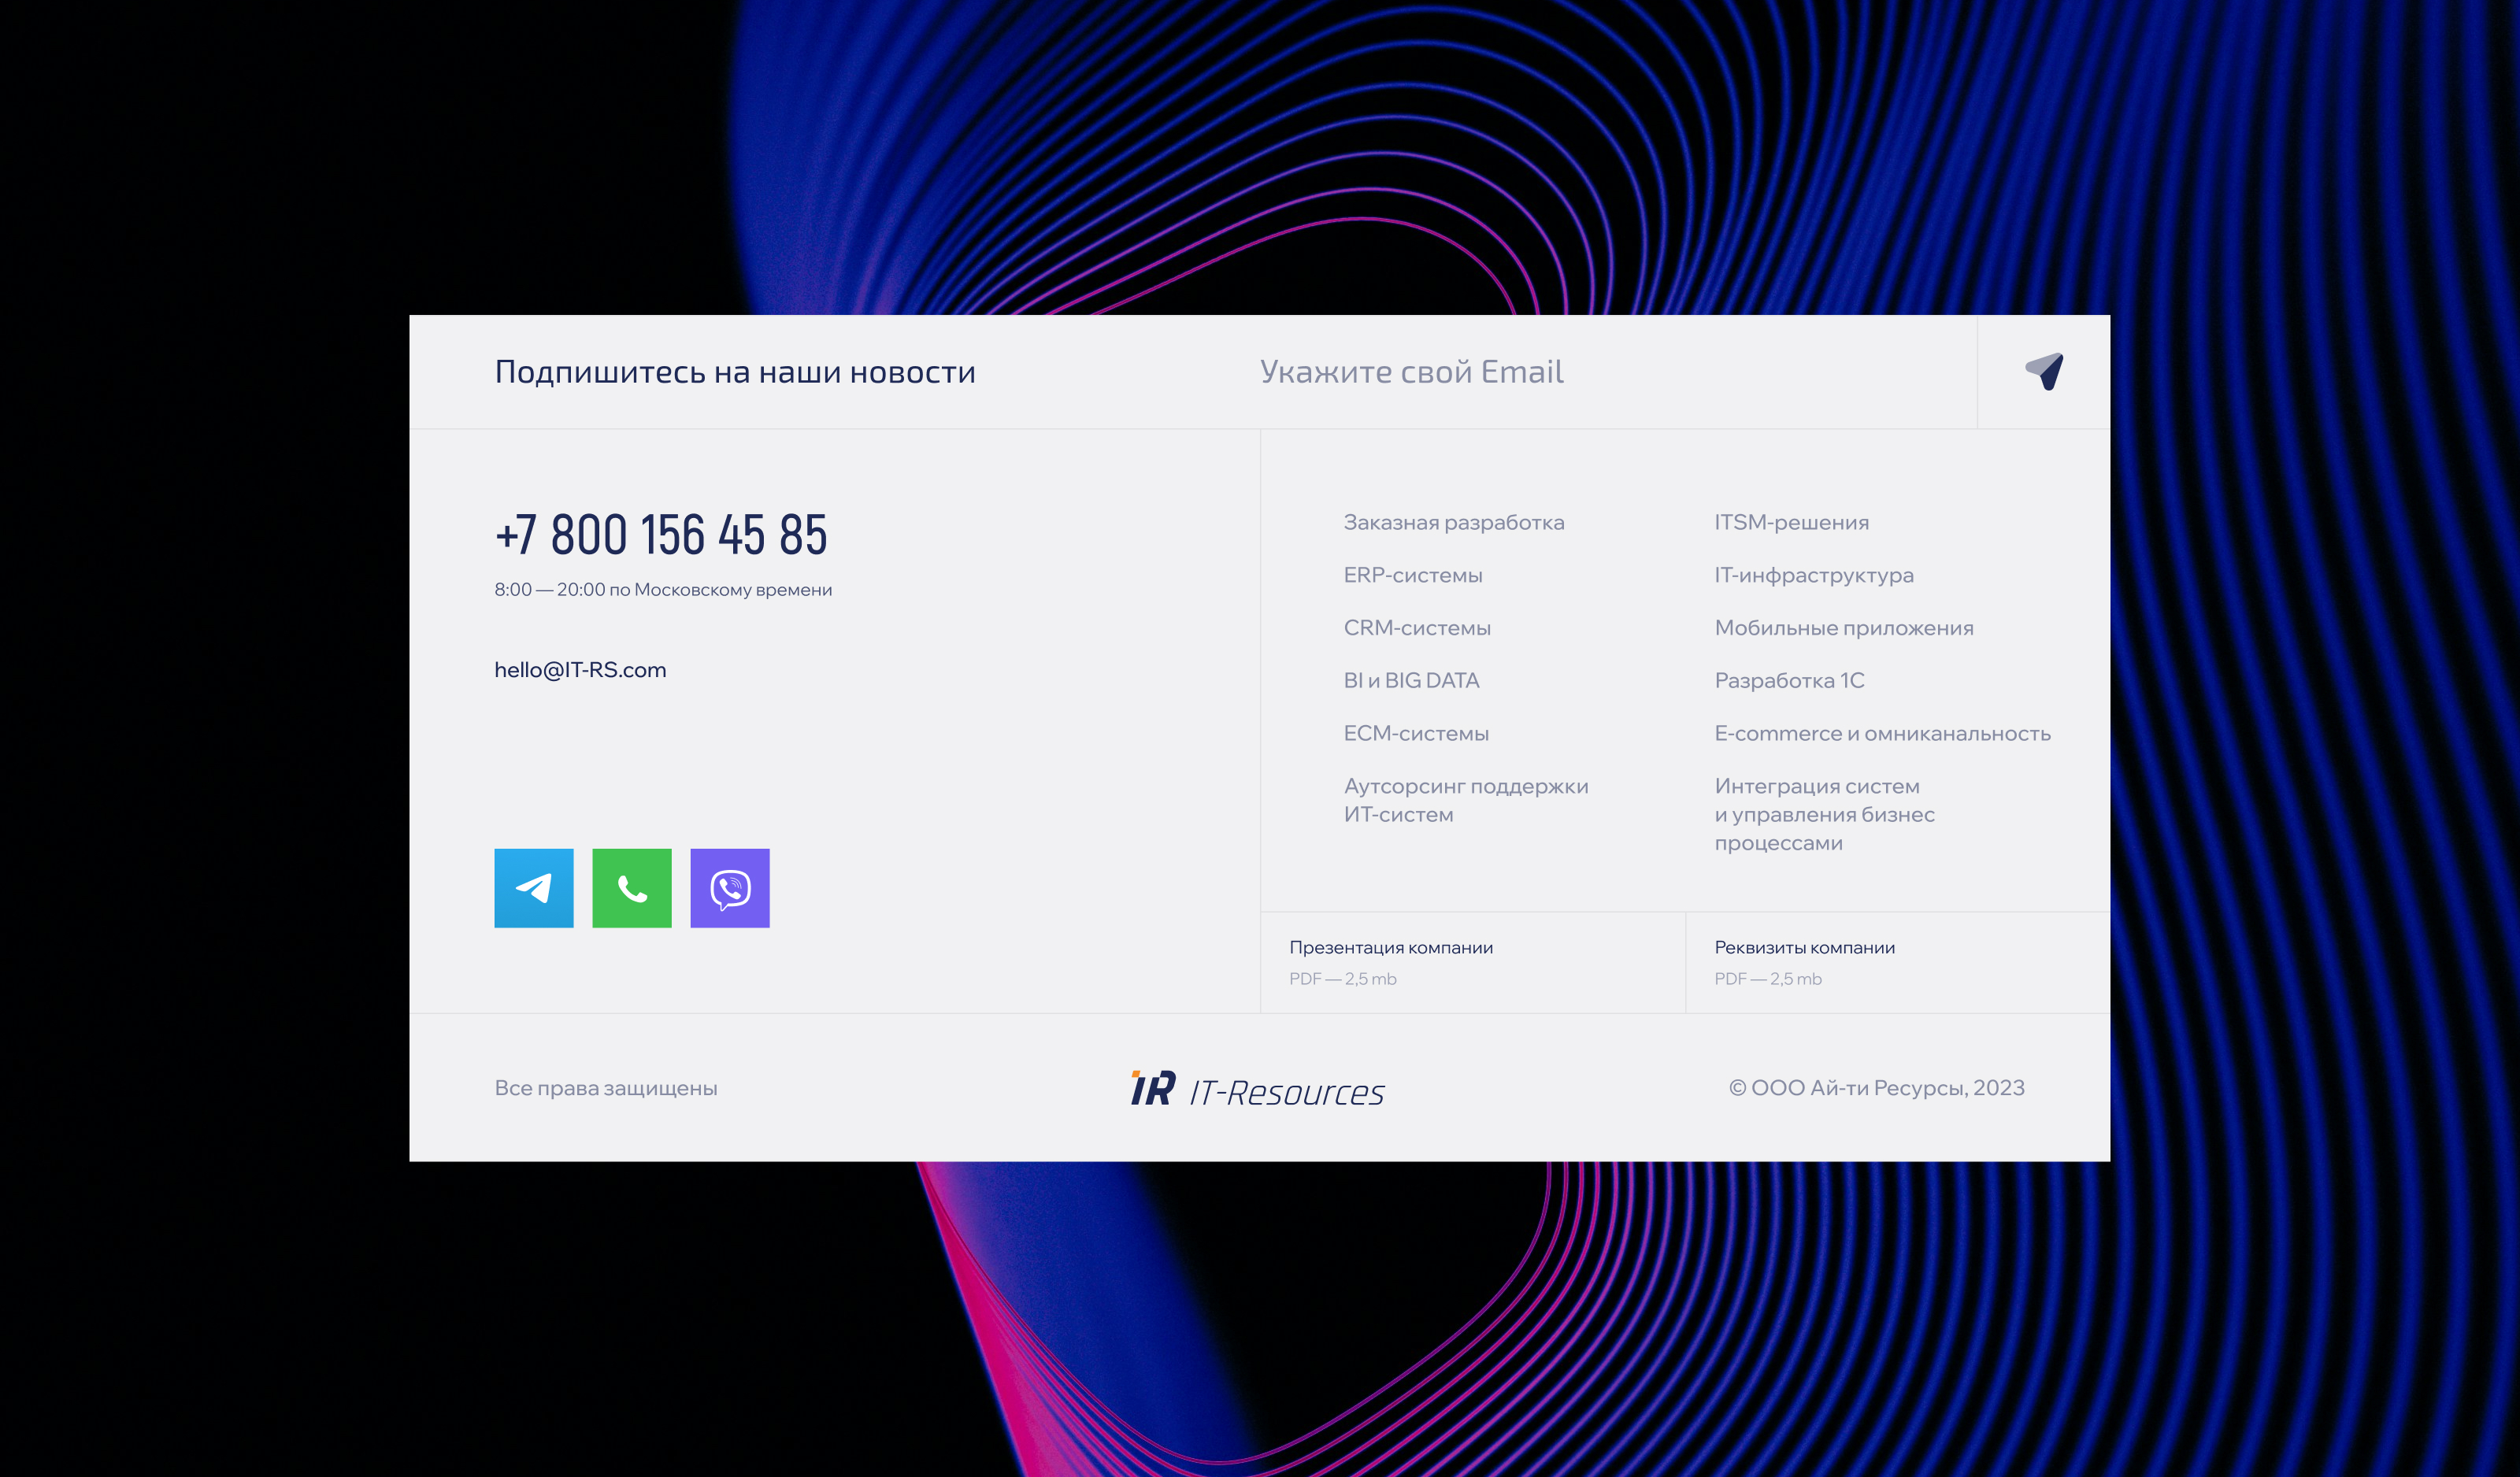Open Аутсорсинг поддержки ИТ-систем link
Screen dimensions: 2520x1477
[1465, 800]
